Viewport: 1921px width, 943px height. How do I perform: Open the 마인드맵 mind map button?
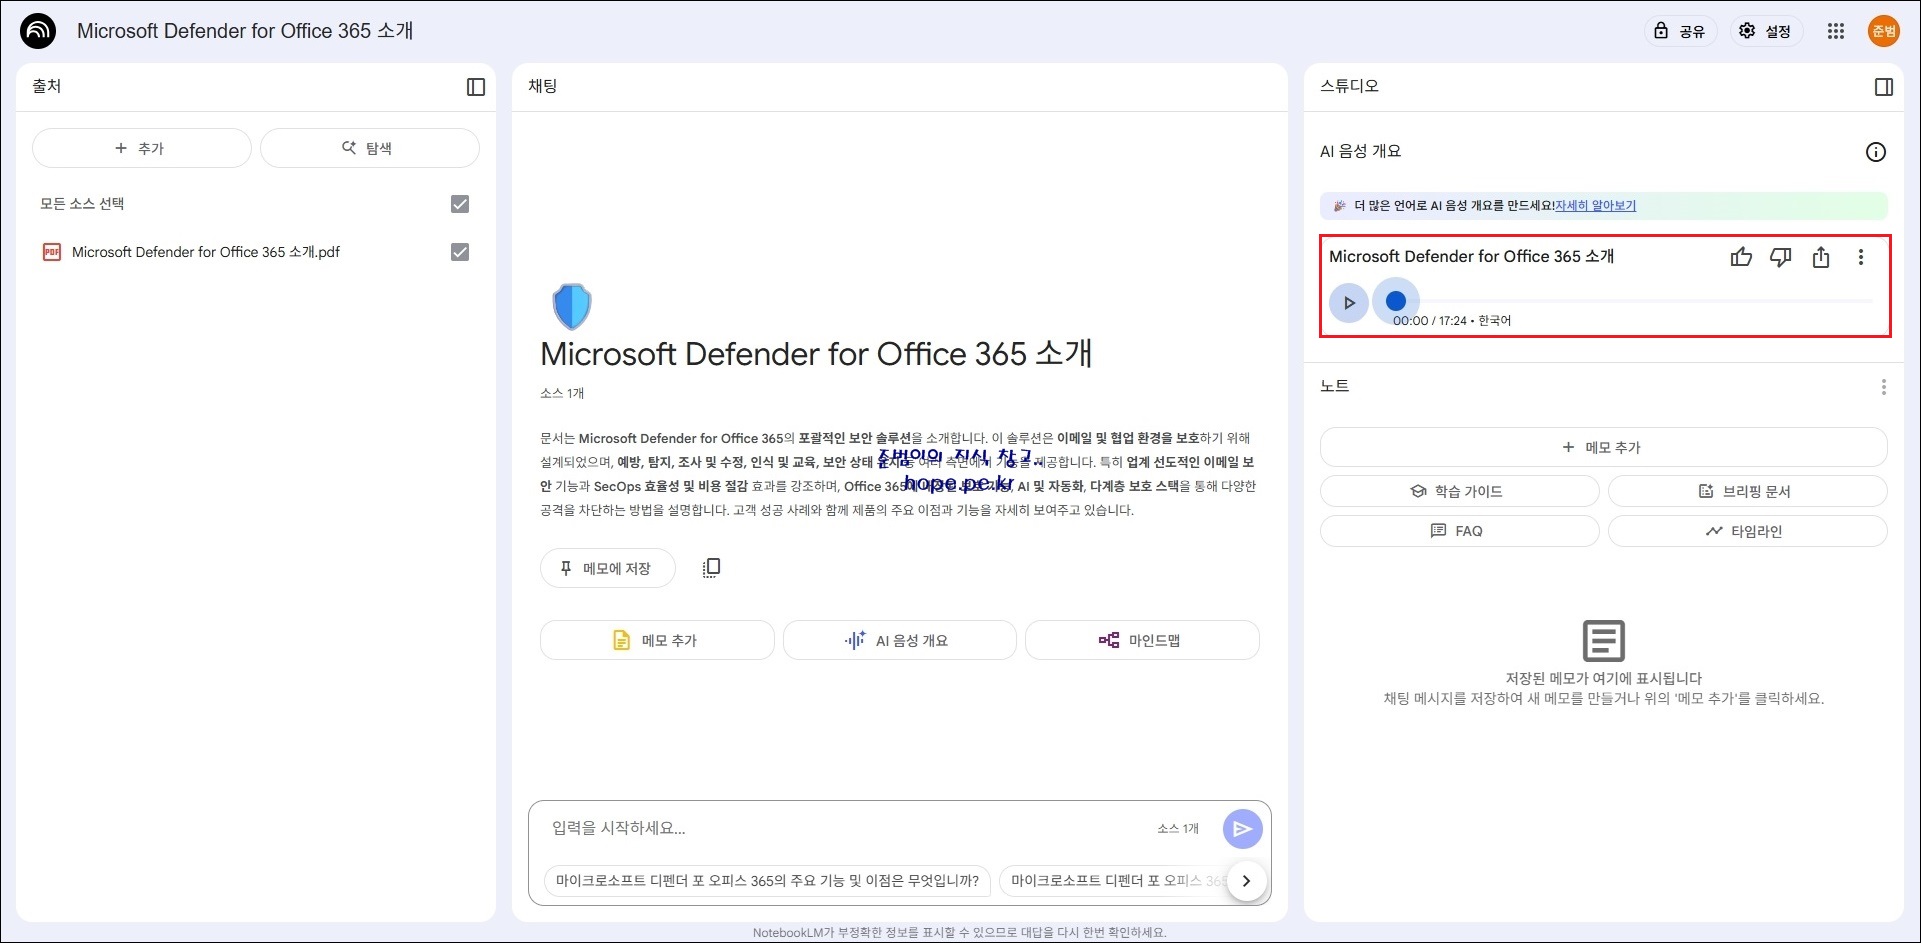point(1142,640)
